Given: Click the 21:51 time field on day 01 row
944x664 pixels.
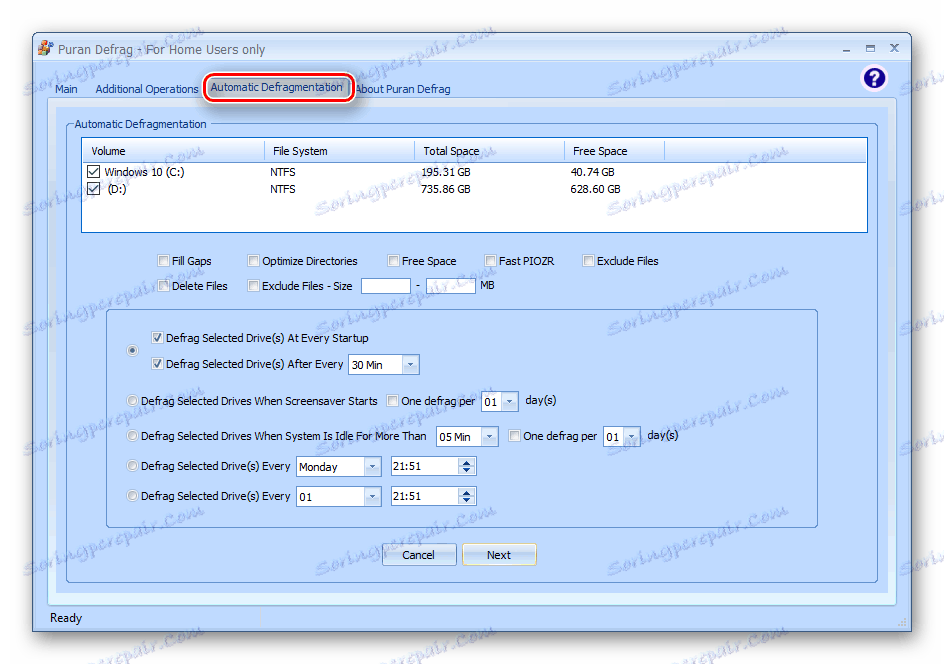Looking at the screenshot, I should click(x=424, y=497).
